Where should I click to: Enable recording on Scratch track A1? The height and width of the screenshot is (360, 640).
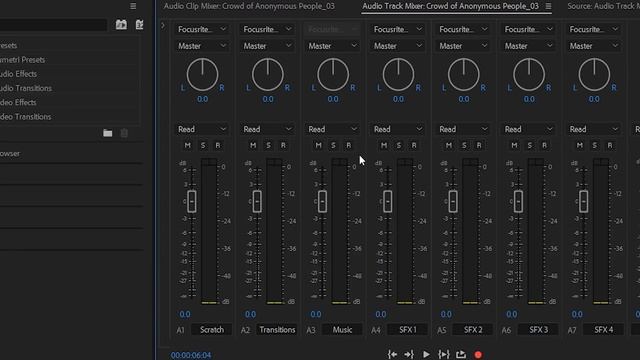click(x=218, y=145)
